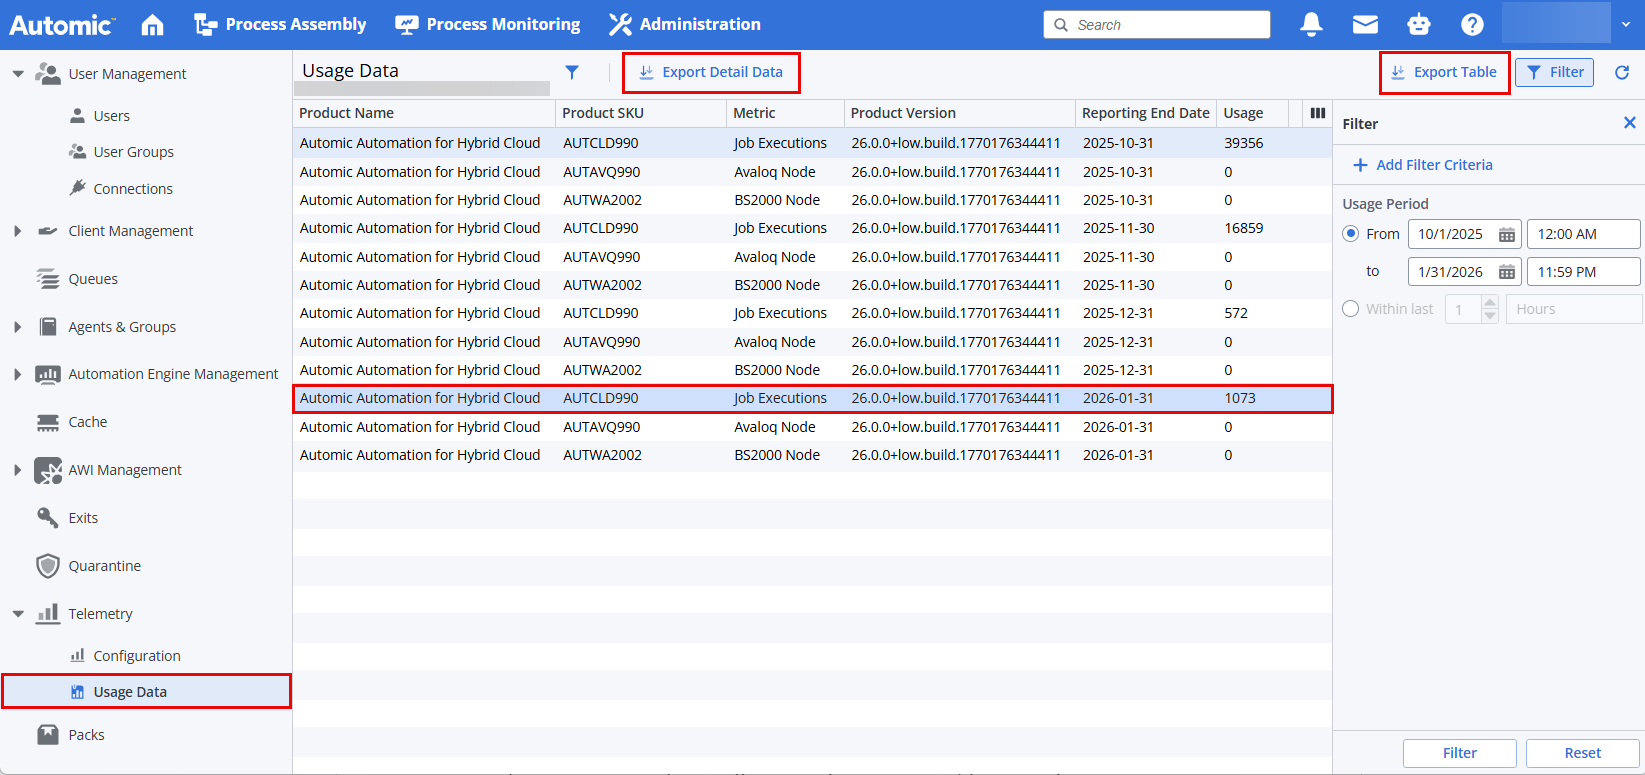Expand the Client Management node
Image resolution: width=1645 pixels, height=775 pixels.
(18, 231)
